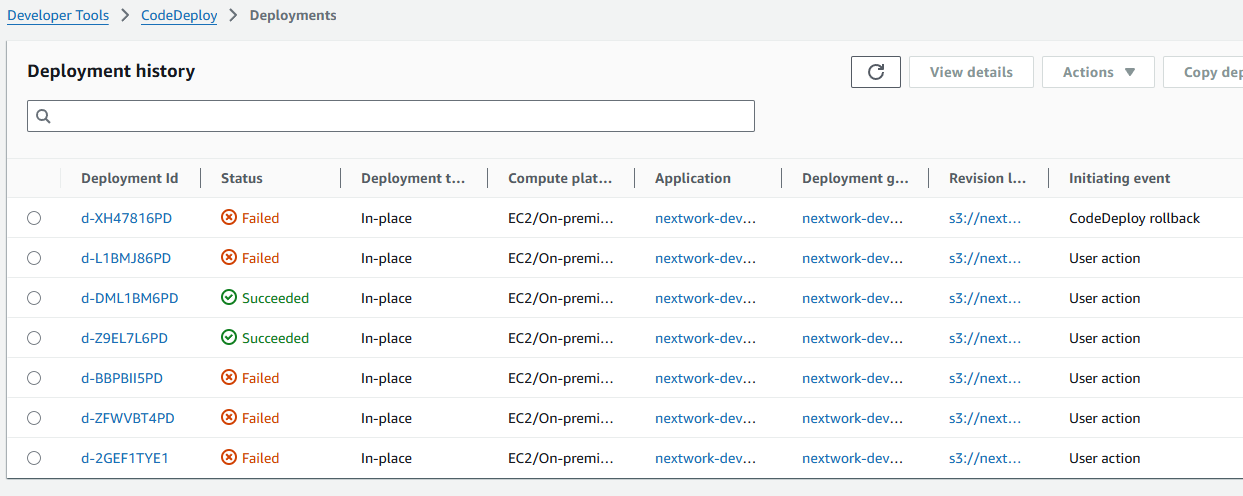Click the Succeeded check icon for d-Z9EL7L6PD
The height and width of the screenshot is (496, 1243).
228,338
